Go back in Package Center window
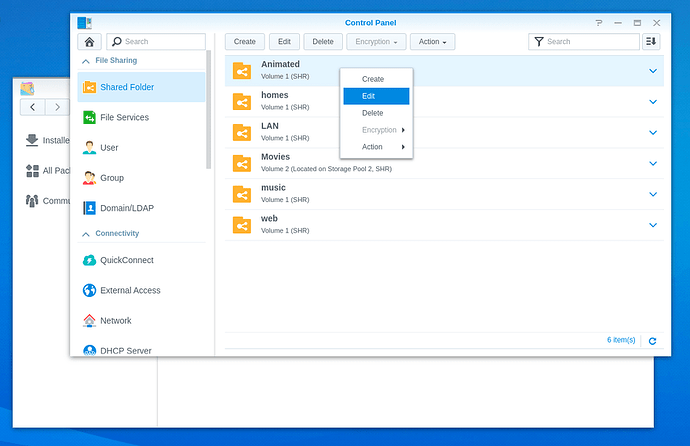 (x=32, y=107)
